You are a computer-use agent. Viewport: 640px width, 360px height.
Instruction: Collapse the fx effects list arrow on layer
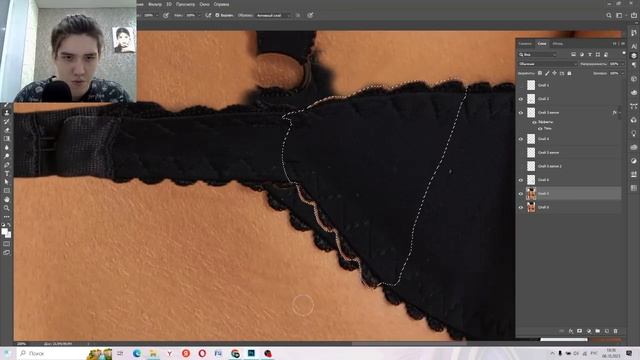point(620,113)
